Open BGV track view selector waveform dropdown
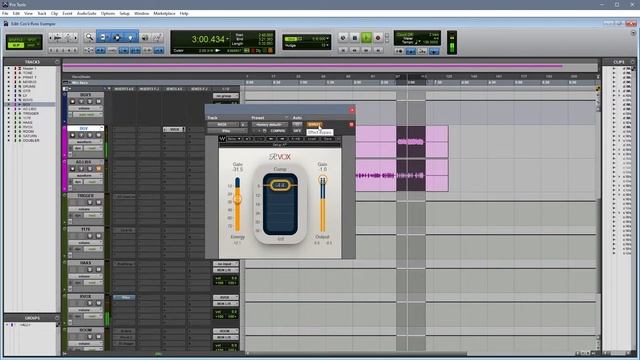Screen dimensions: 640x360 click(x=85, y=142)
